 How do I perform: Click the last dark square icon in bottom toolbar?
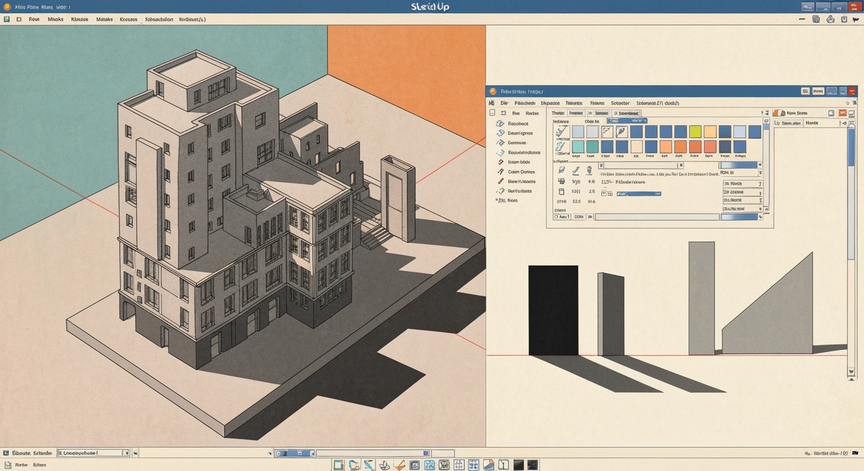533,465
